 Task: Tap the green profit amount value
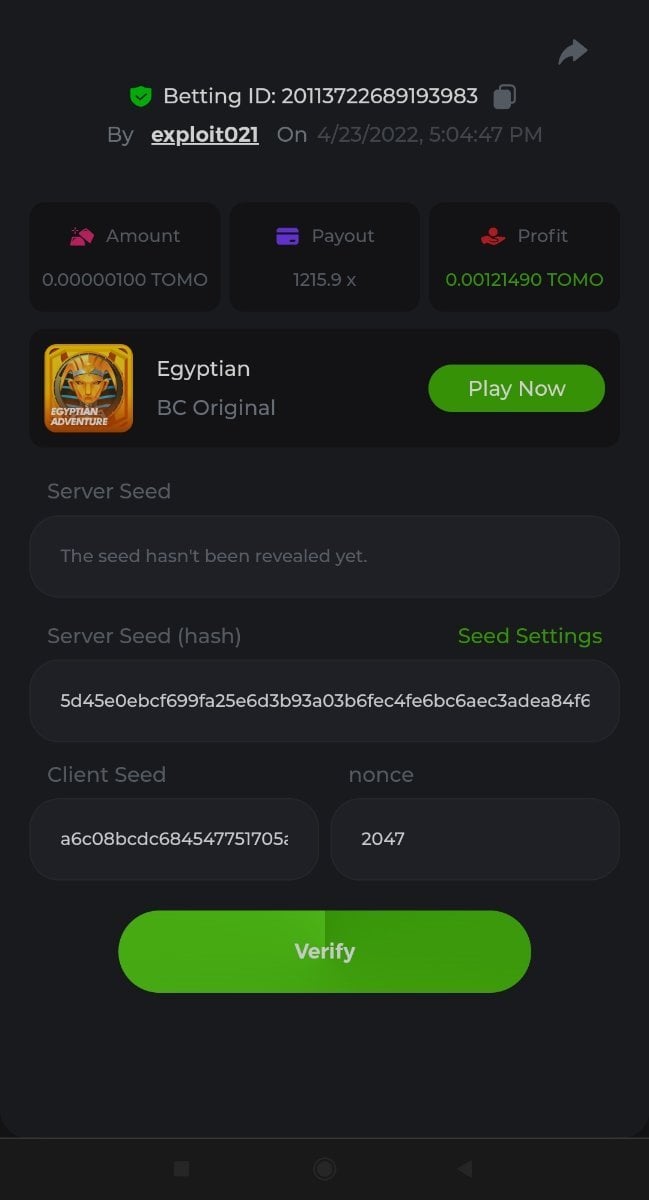[524, 280]
